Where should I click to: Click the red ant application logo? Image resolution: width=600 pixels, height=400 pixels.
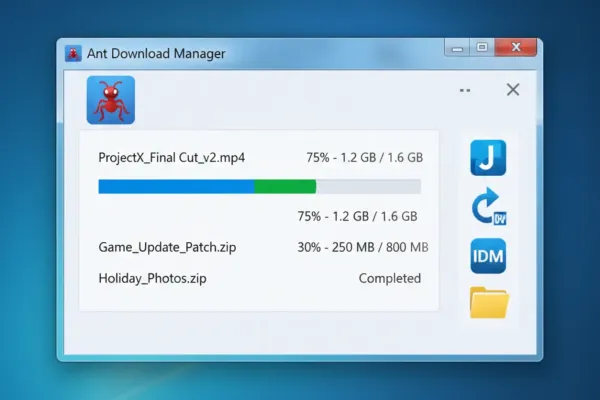(x=111, y=100)
